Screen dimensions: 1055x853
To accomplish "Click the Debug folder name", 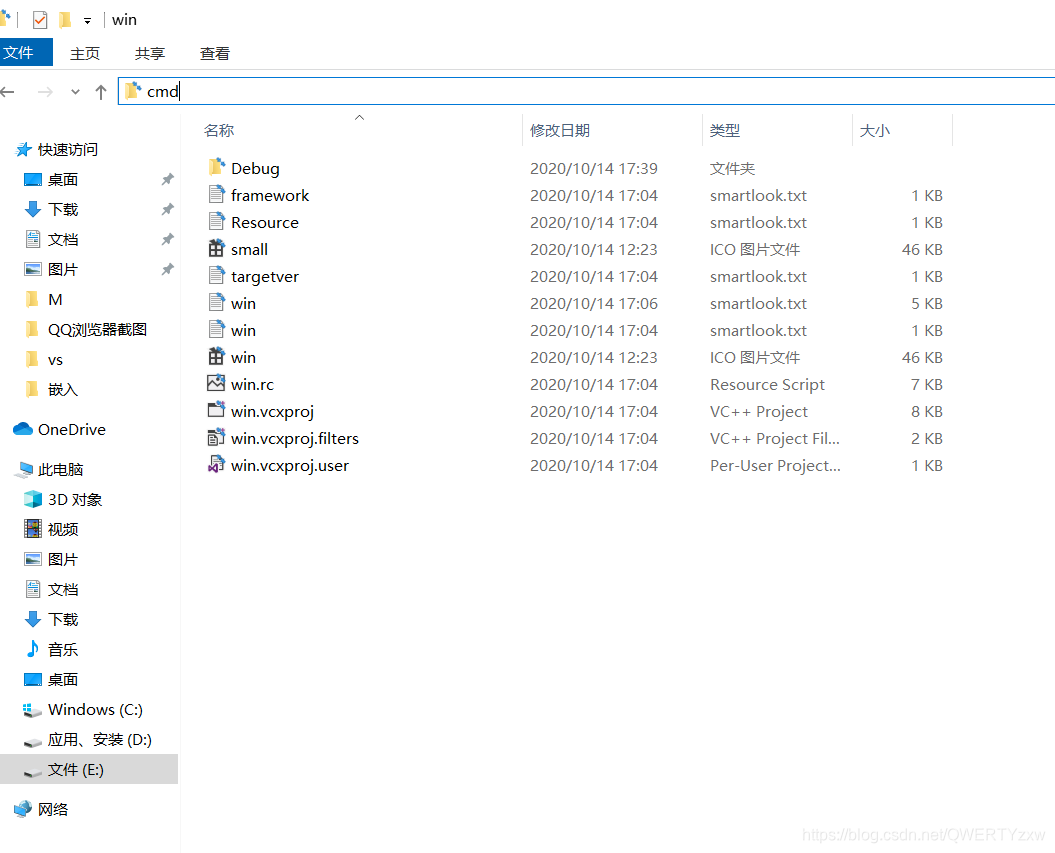I will coord(255,168).
